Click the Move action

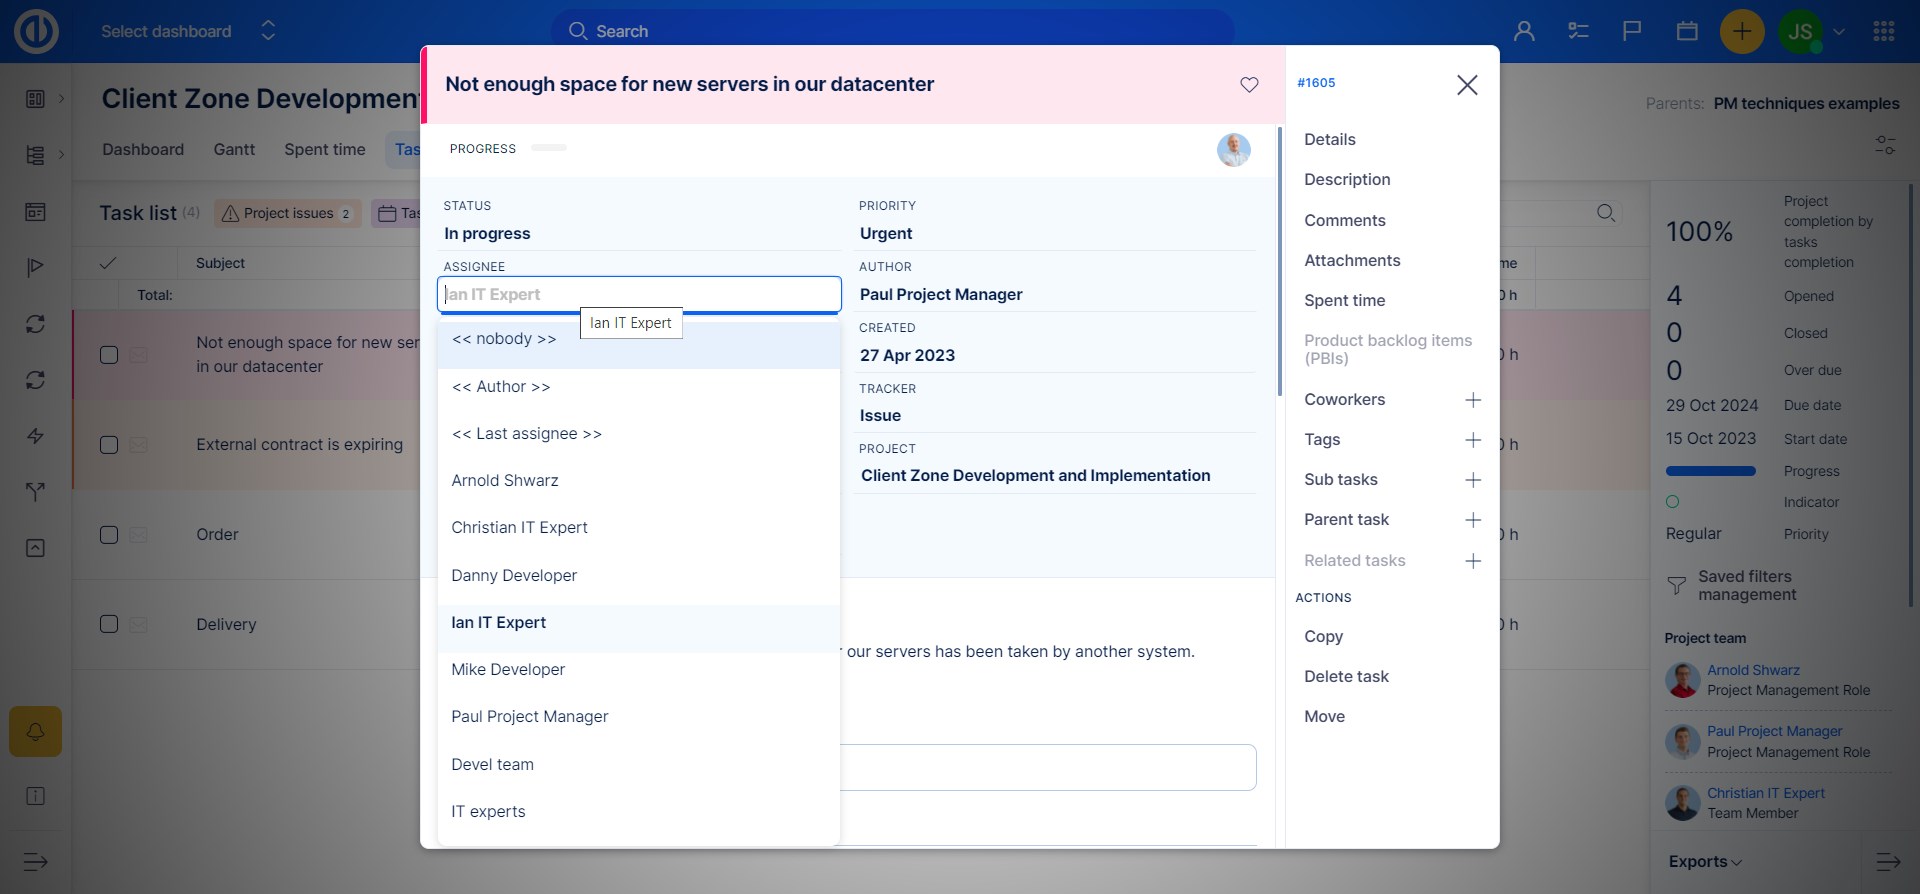coord(1324,717)
